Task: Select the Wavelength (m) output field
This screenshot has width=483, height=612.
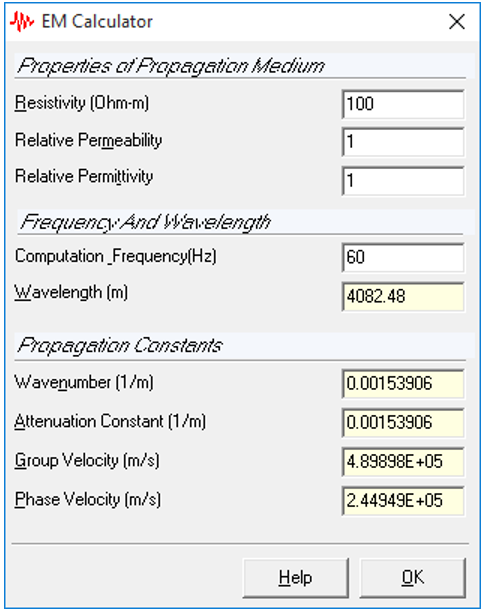Action: pyautogui.click(x=403, y=297)
